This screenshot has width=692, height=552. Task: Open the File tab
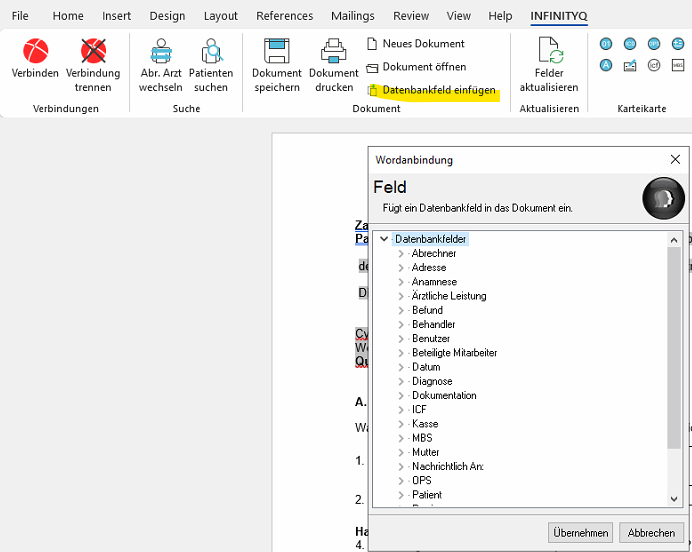20,16
